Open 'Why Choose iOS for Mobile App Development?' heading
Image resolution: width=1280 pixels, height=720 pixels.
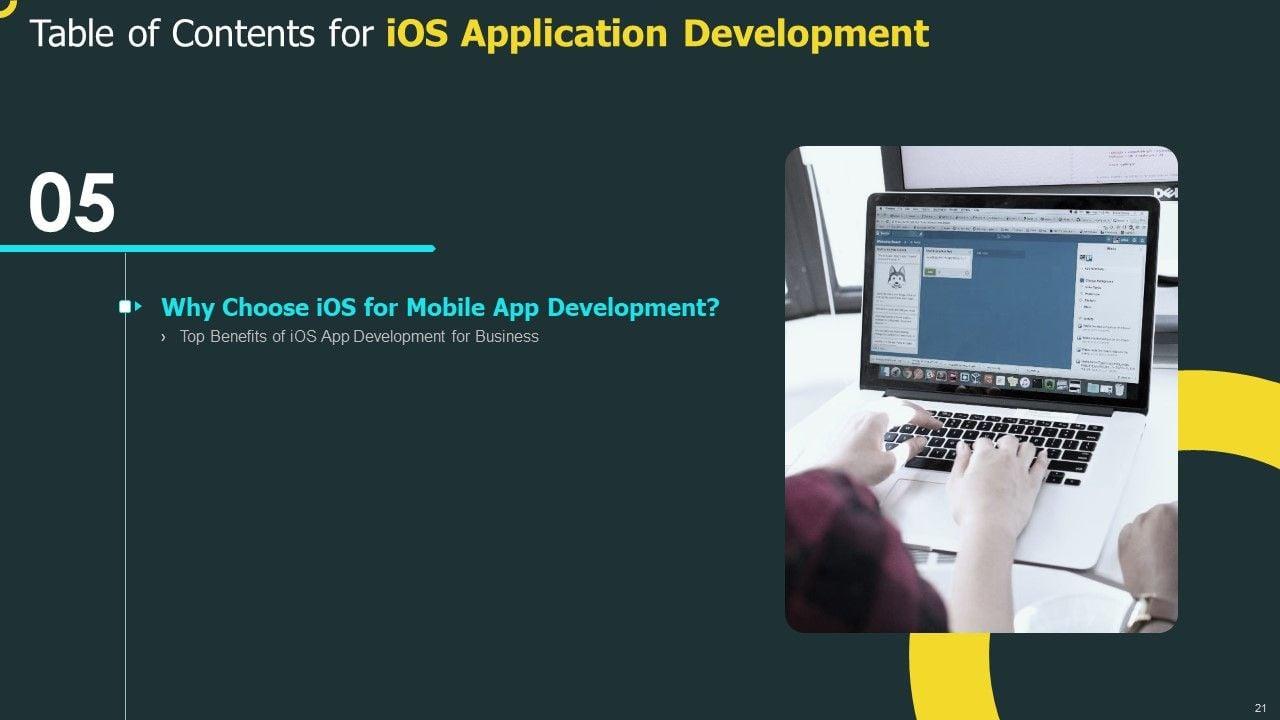tap(439, 307)
